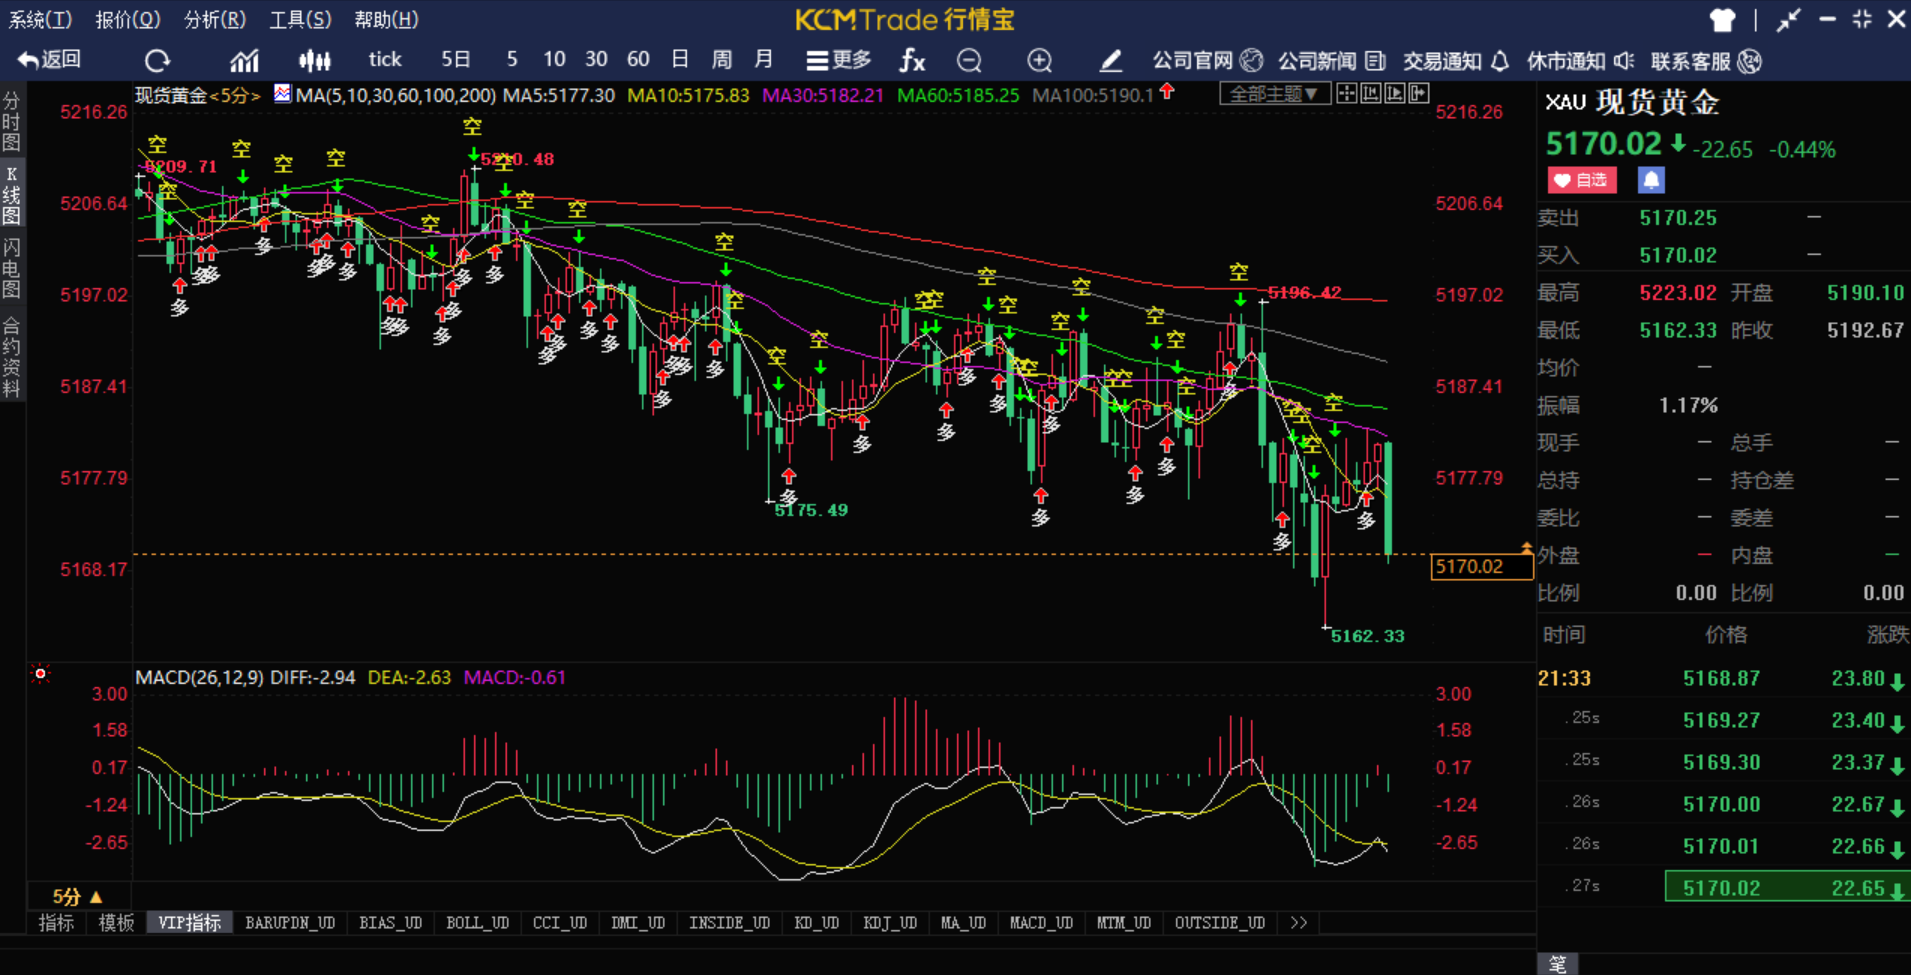Select the 60-minute period

(638, 60)
